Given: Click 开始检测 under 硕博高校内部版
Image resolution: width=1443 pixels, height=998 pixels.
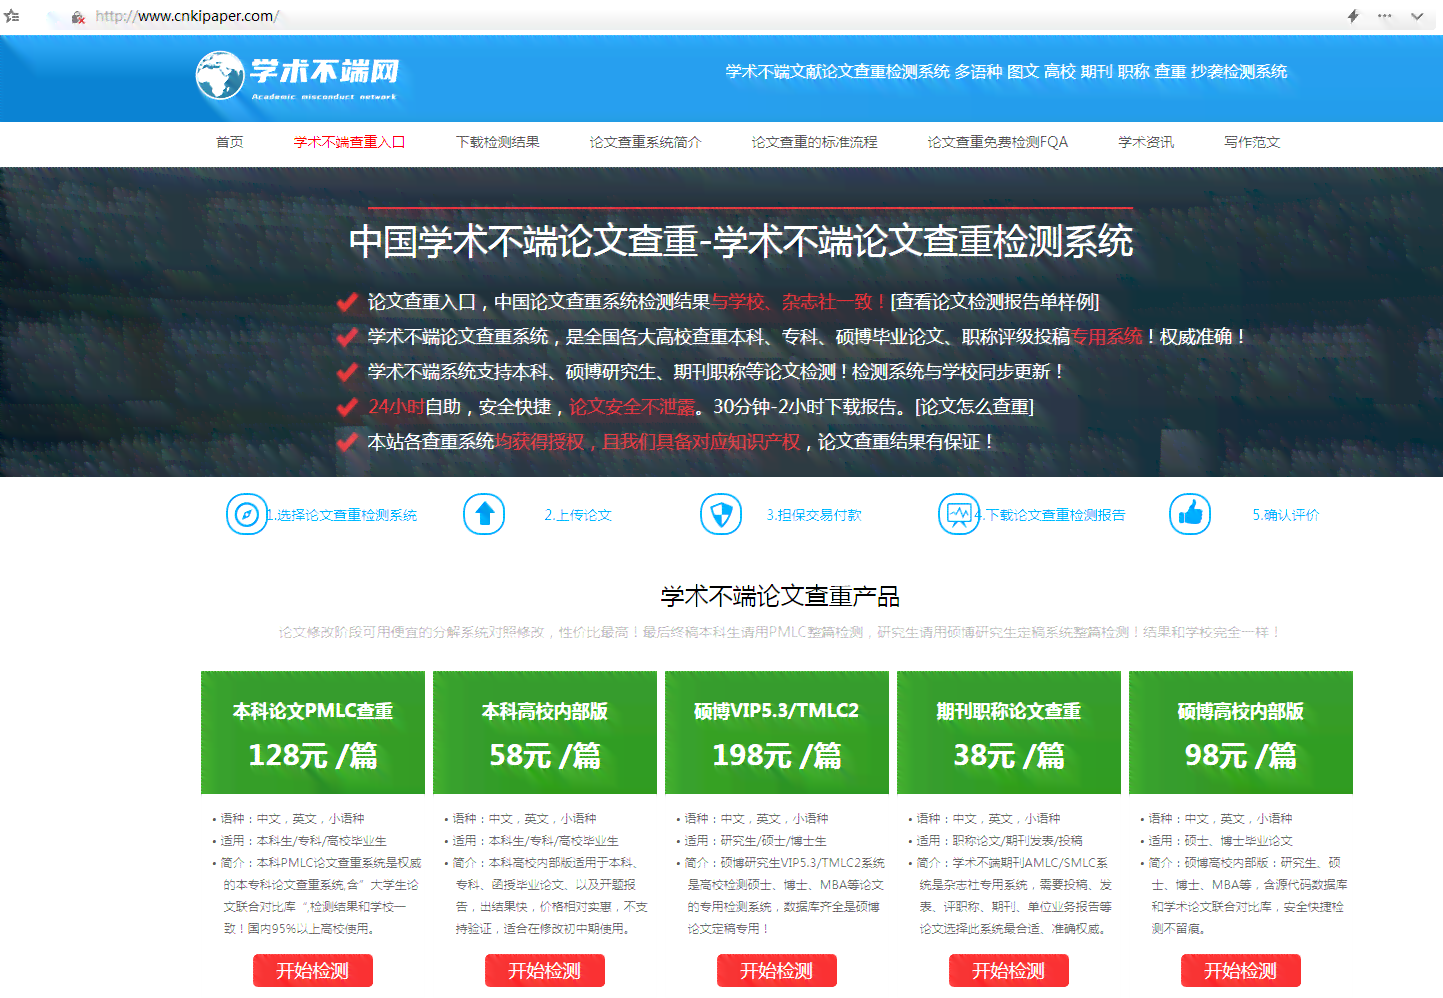Looking at the screenshot, I should point(1241,971).
